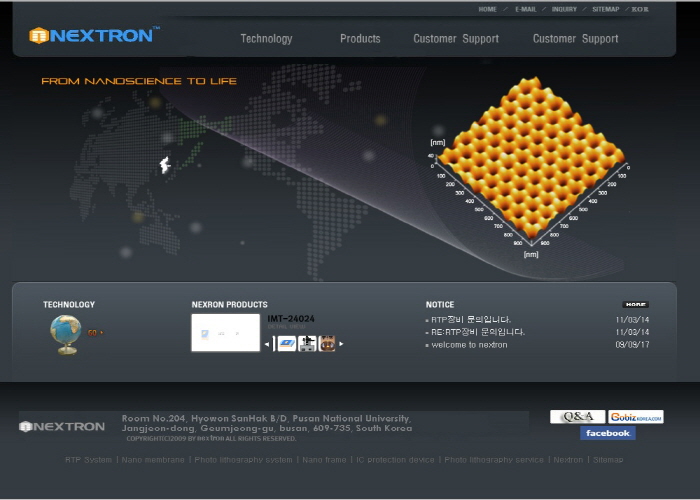Go to HOME in top bar
The width and height of the screenshot is (700, 500).
pyautogui.click(x=488, y=9)
